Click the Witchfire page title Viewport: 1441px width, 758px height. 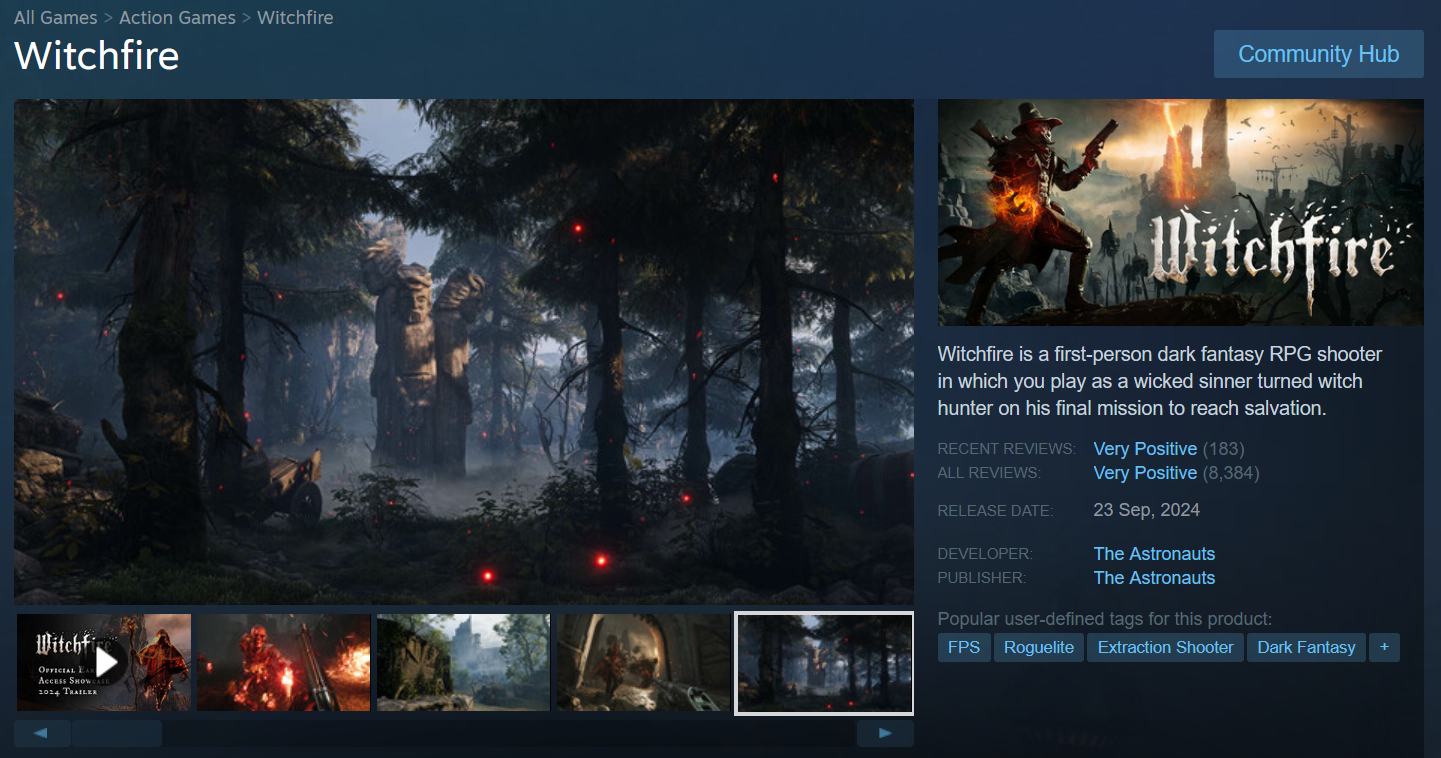97,56
